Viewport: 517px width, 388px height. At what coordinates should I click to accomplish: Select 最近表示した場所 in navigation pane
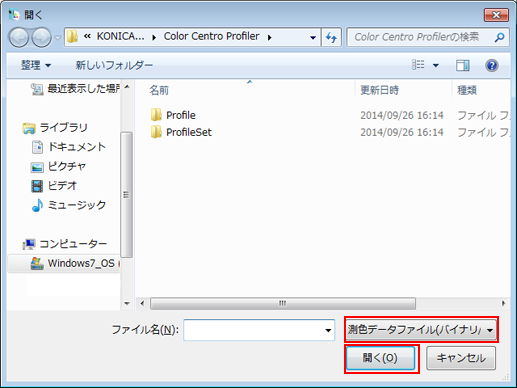coord(76,89)
